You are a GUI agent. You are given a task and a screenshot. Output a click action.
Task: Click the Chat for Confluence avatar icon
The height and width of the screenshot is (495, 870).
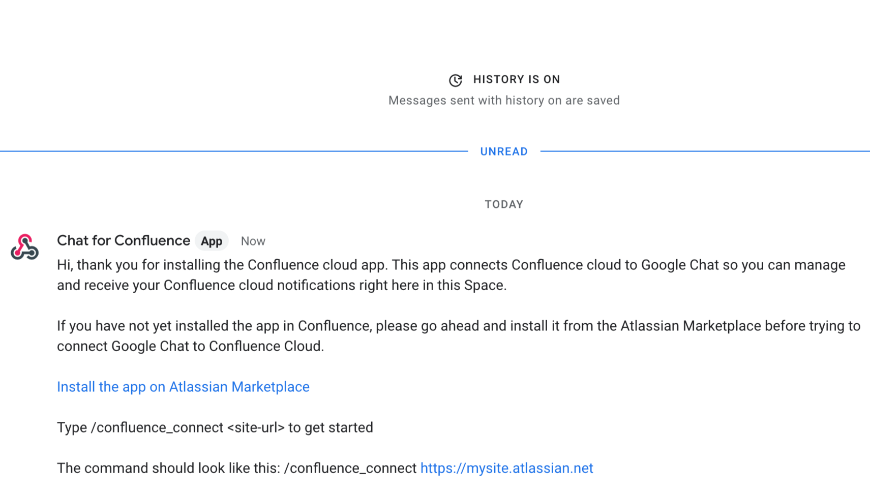click(25, 248)
